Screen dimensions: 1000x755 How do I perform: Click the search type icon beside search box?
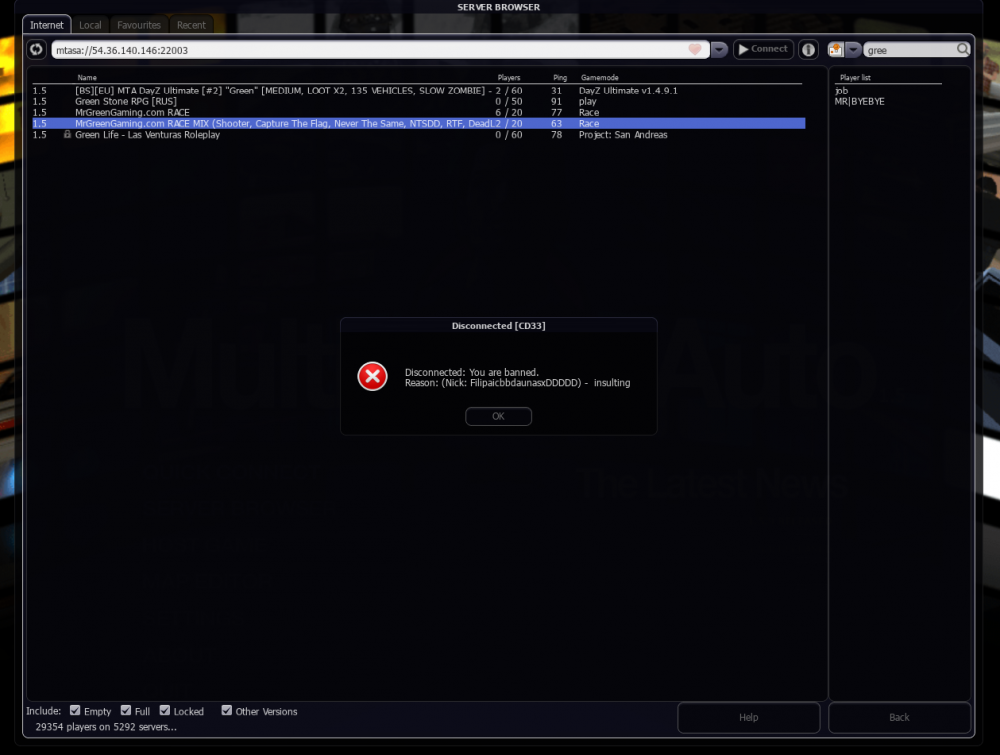835,49
